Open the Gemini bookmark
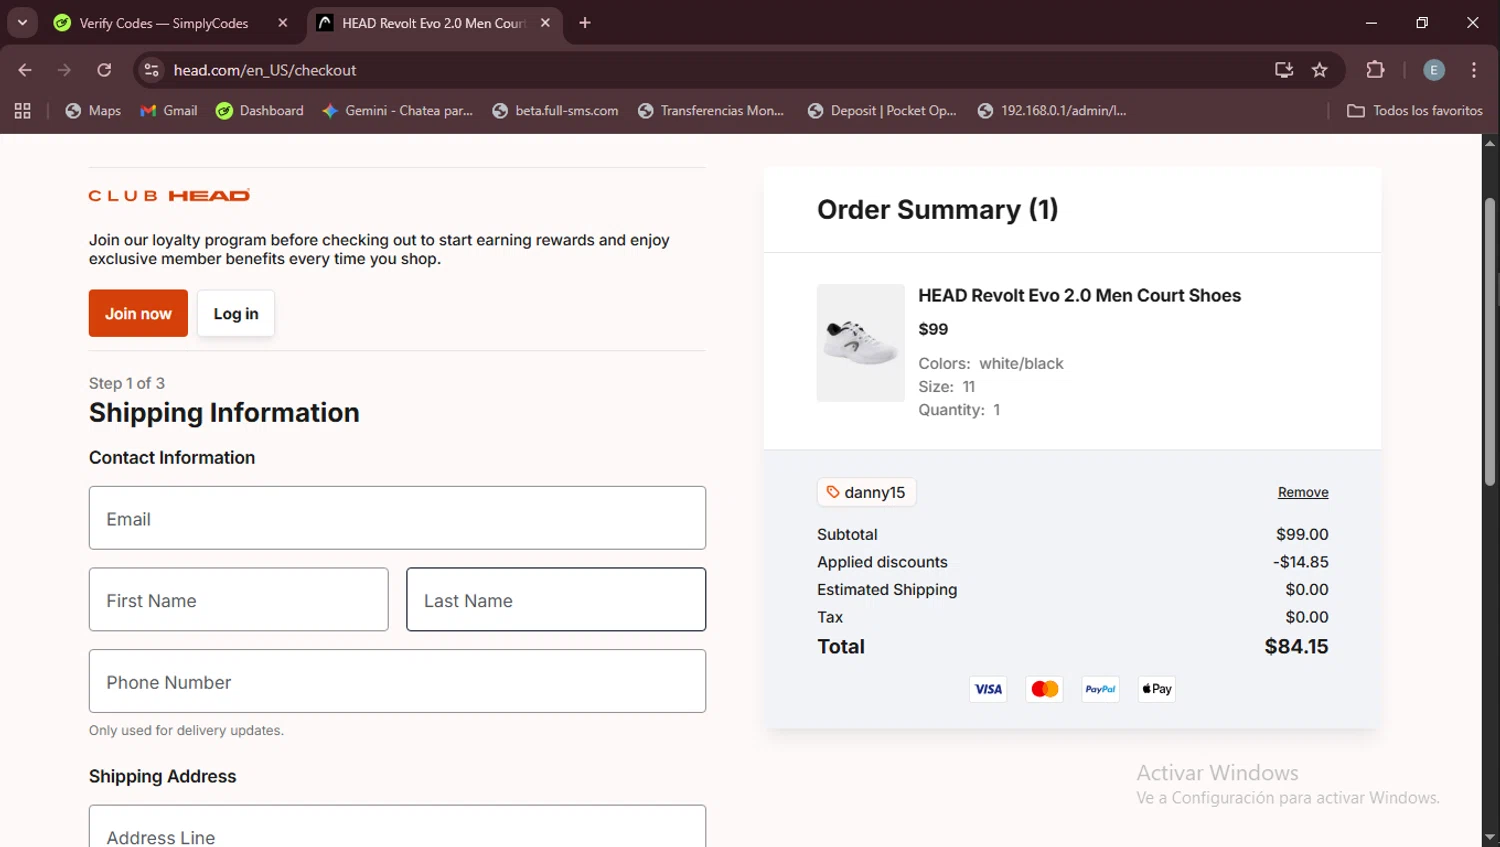1500x847 pixels. click(398, 111)
